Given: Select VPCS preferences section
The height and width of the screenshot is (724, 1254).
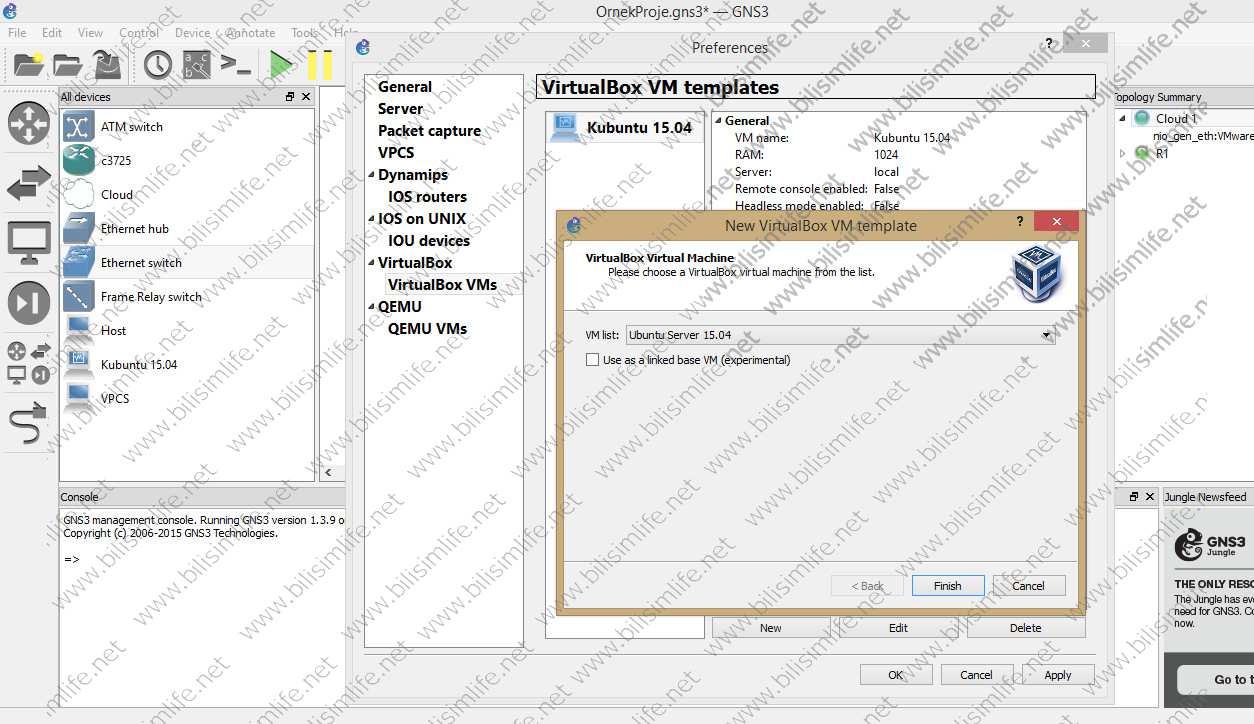Looking at the screenshot, I should click(x=396, y=153).
